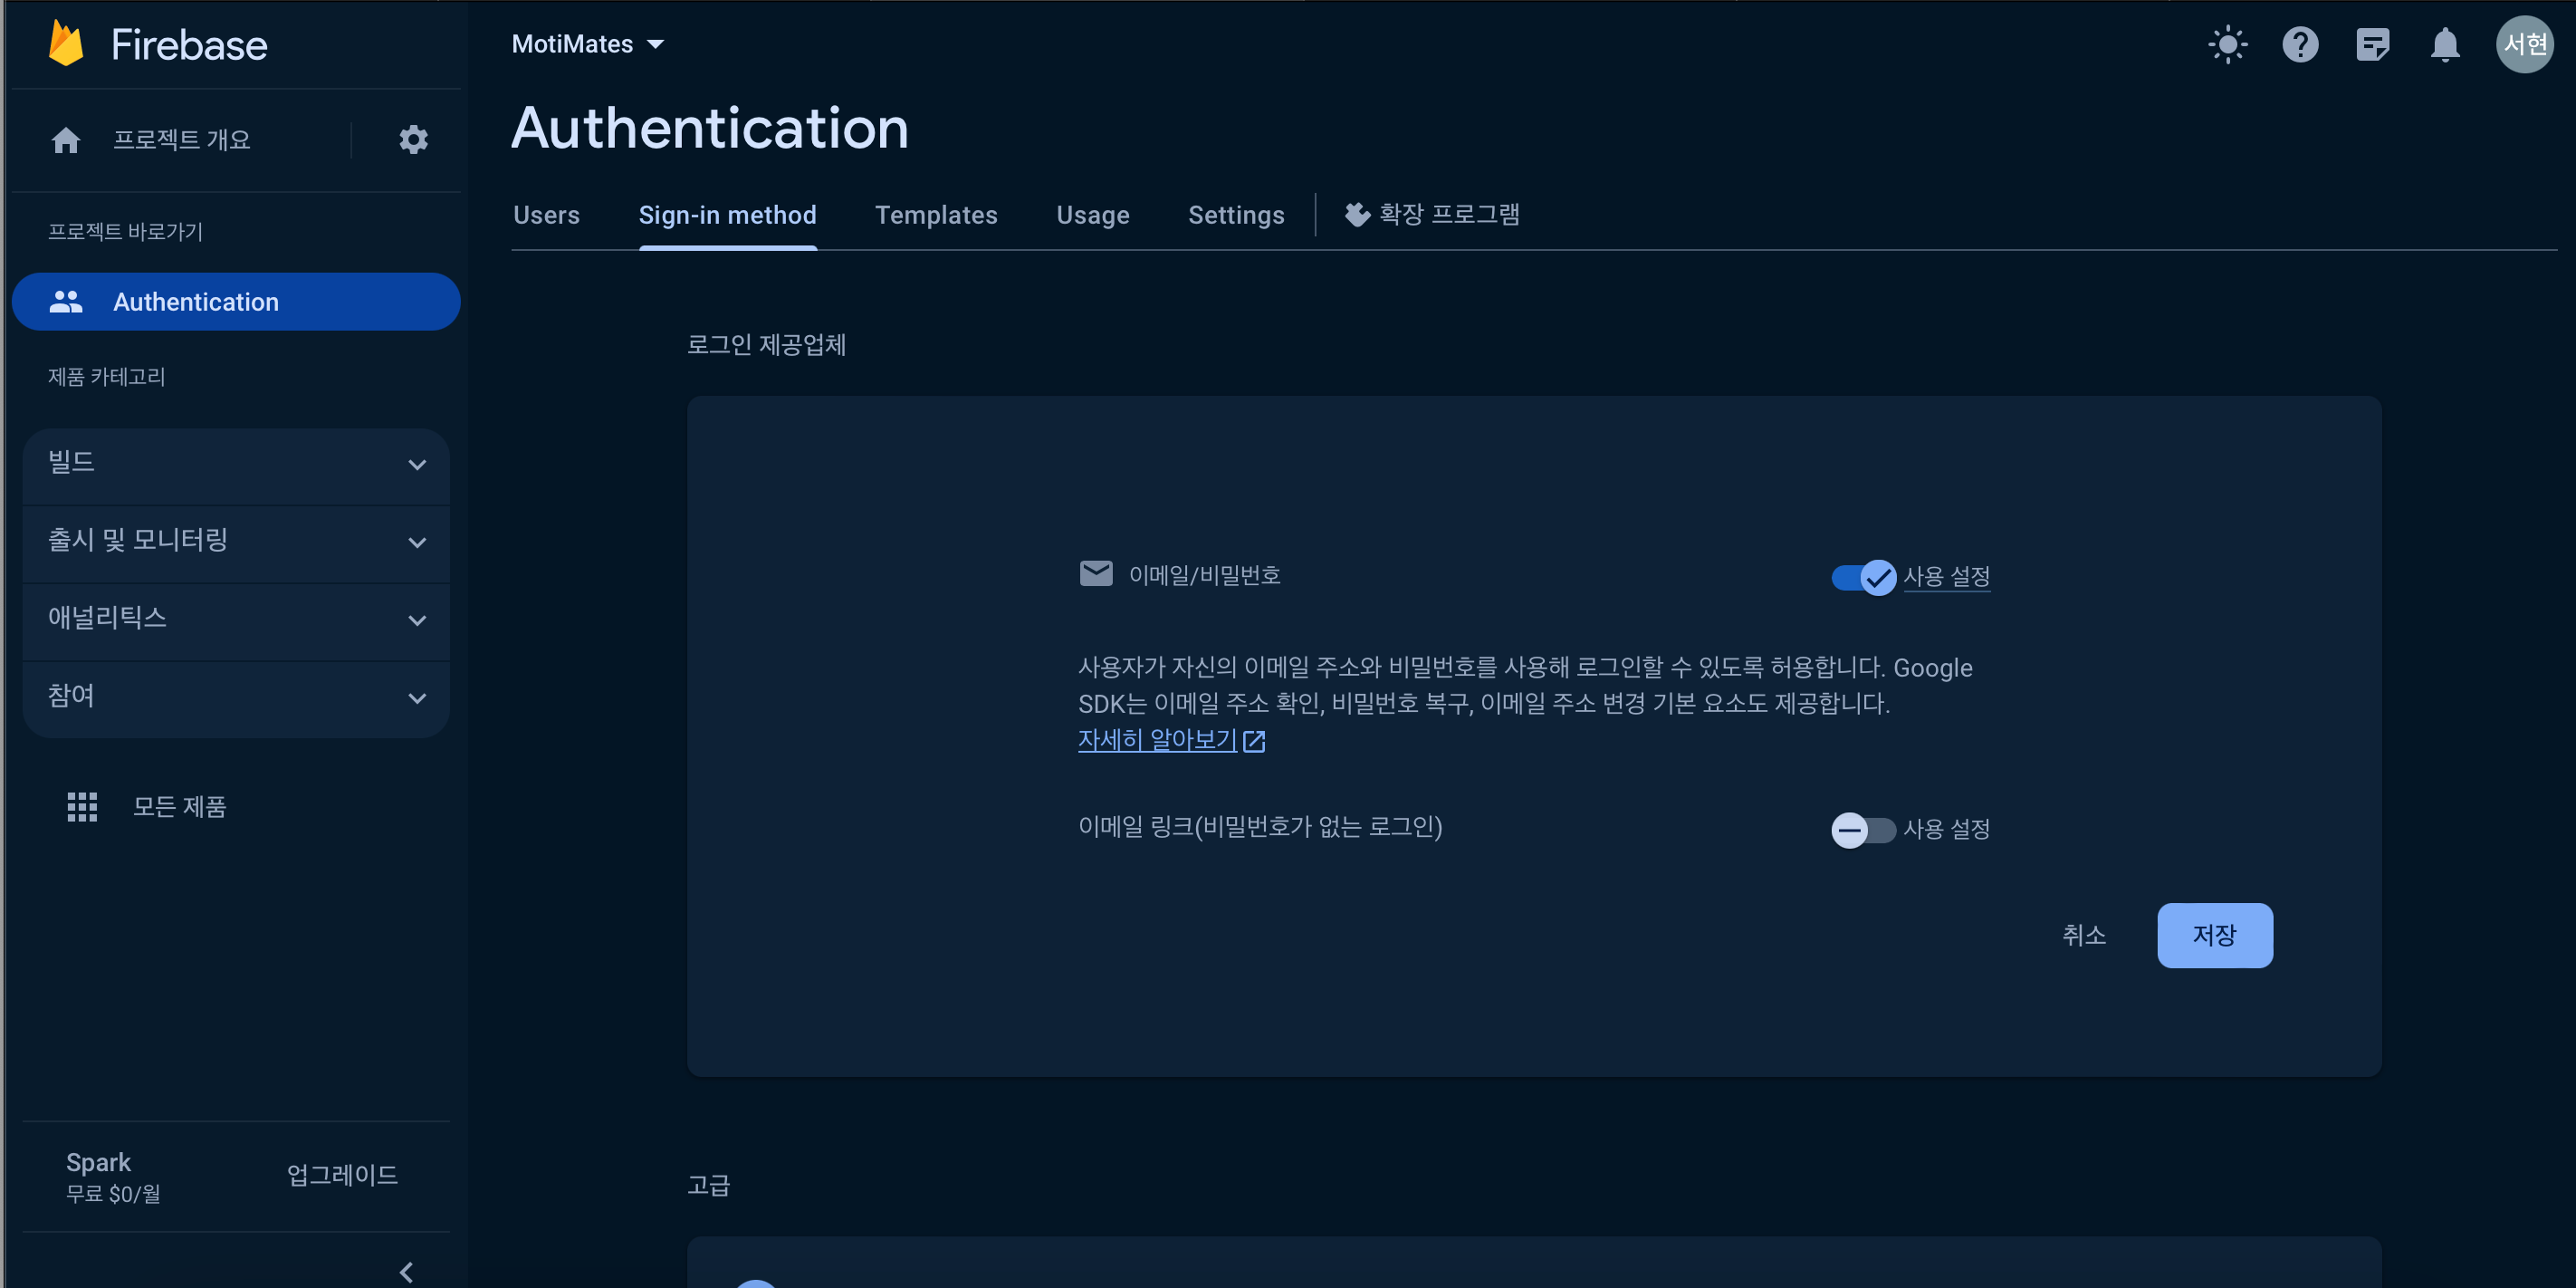Collapse the sidebar with the bottom chevron
This screenshot has height=1288, width=2576.
[407, 1271]
